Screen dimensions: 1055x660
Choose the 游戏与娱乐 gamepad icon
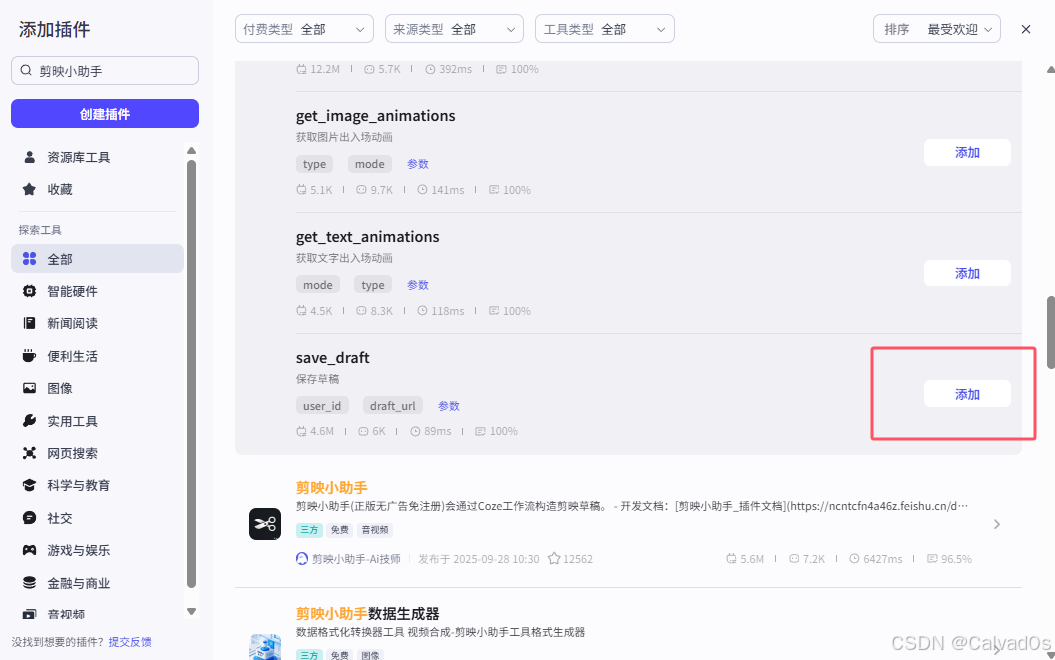click(30, 550)
